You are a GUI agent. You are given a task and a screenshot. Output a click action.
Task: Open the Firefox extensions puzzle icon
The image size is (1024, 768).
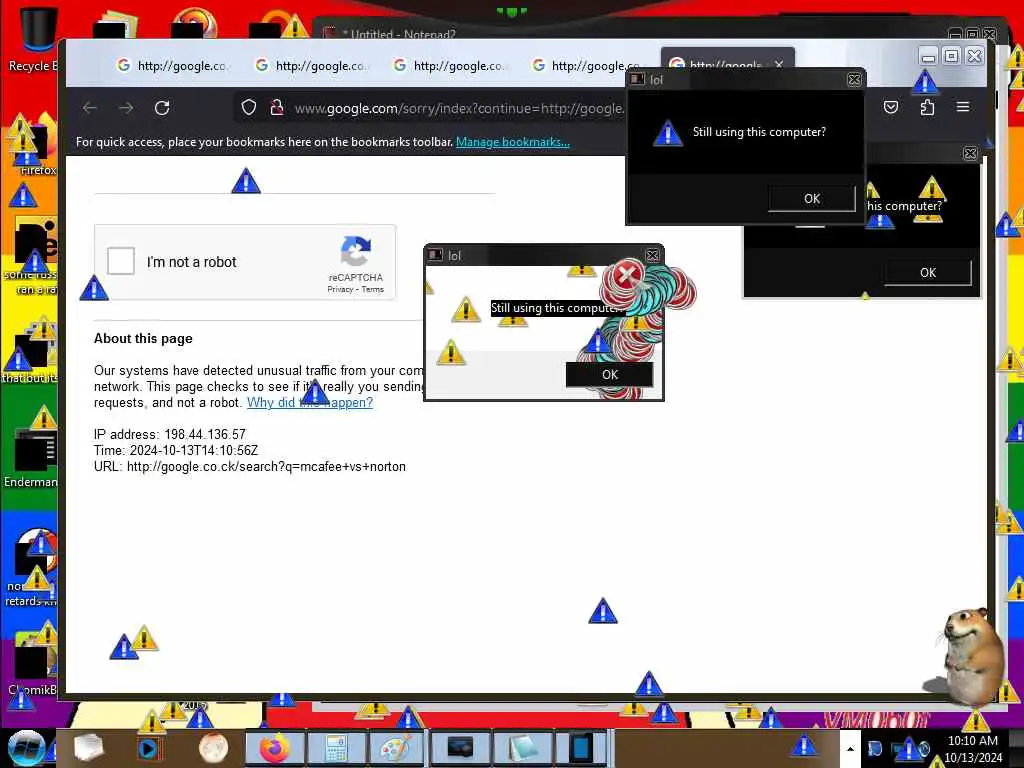[x=927, y=107]
